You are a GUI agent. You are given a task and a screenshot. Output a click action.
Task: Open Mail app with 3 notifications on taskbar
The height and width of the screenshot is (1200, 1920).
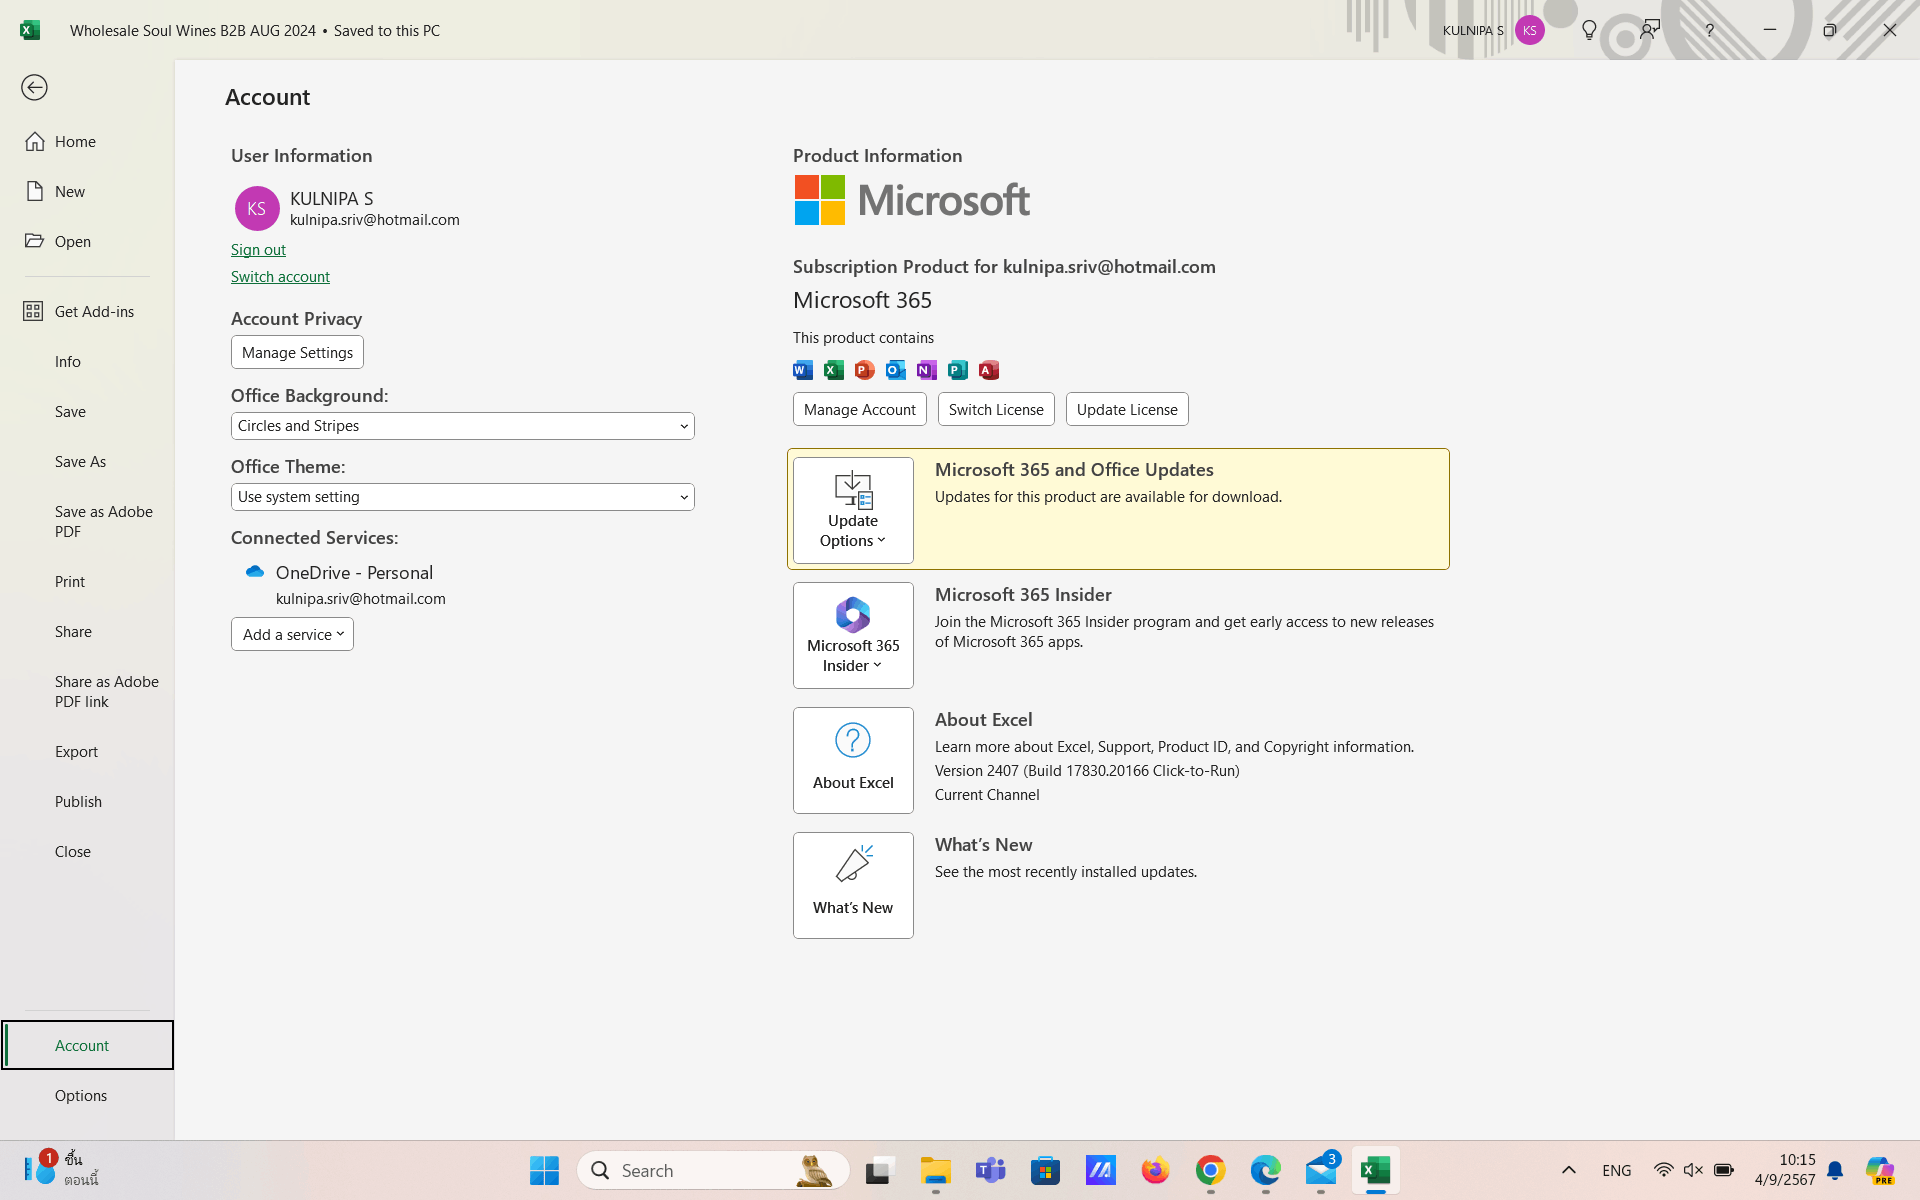click(1321, 1170)
